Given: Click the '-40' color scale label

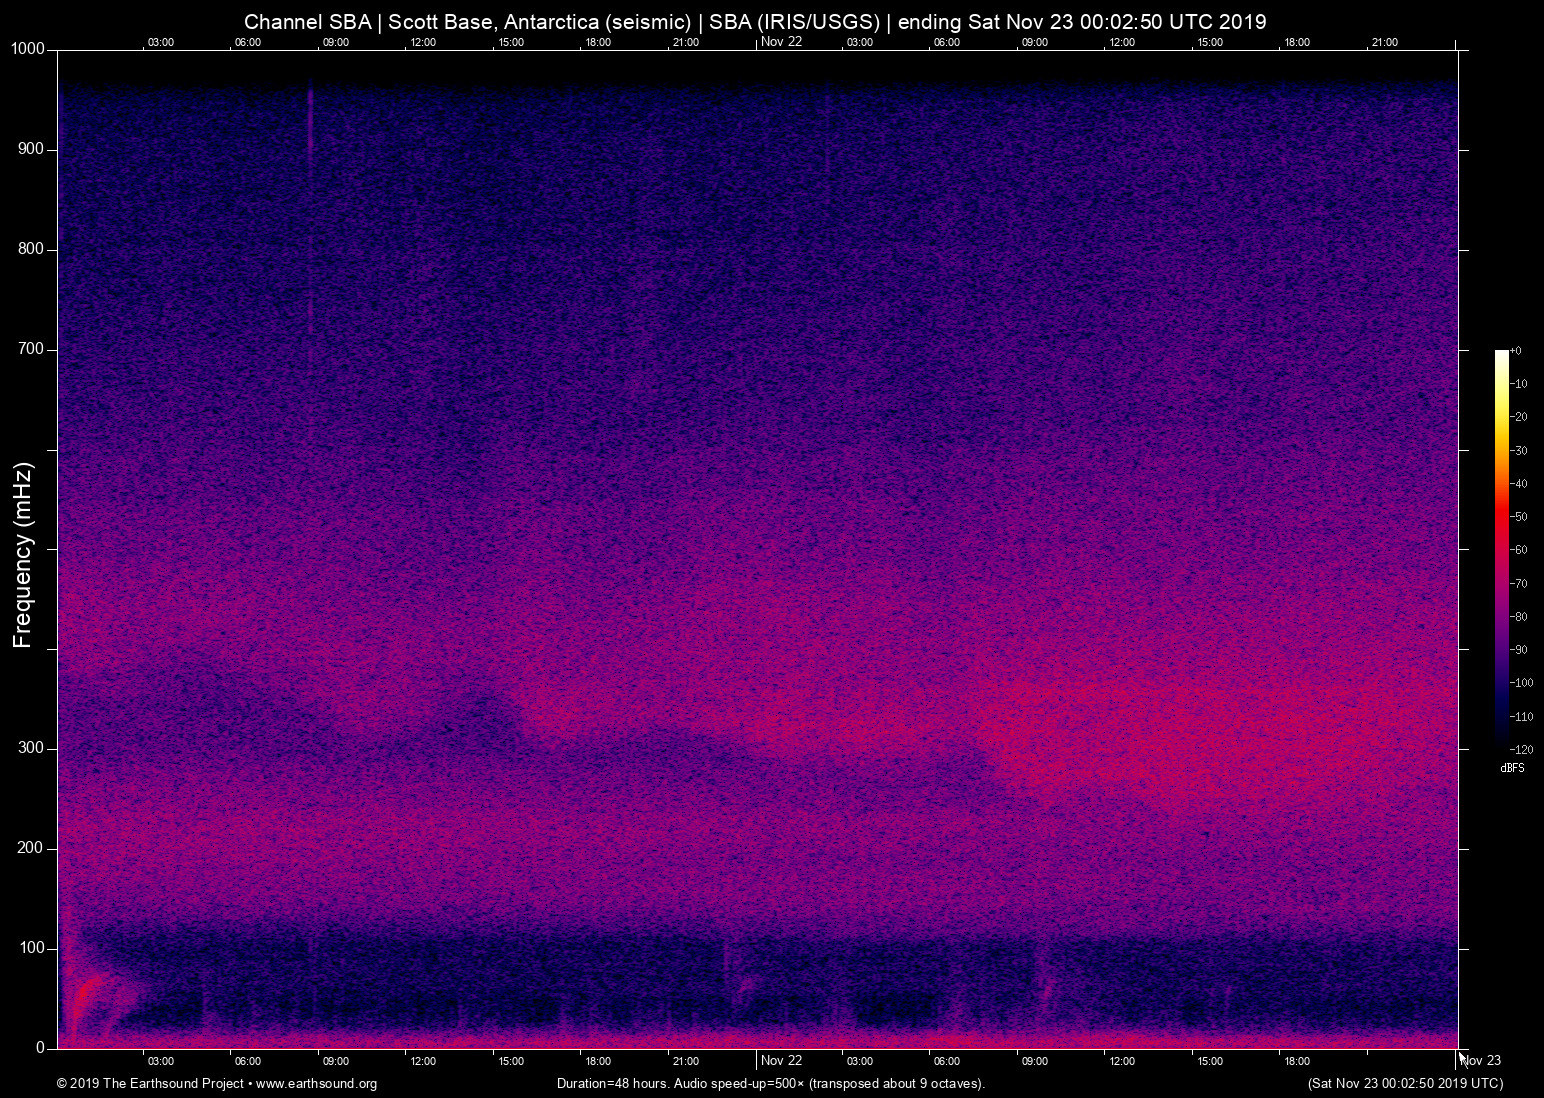Looking at the screenshot, I should 1518,484.
